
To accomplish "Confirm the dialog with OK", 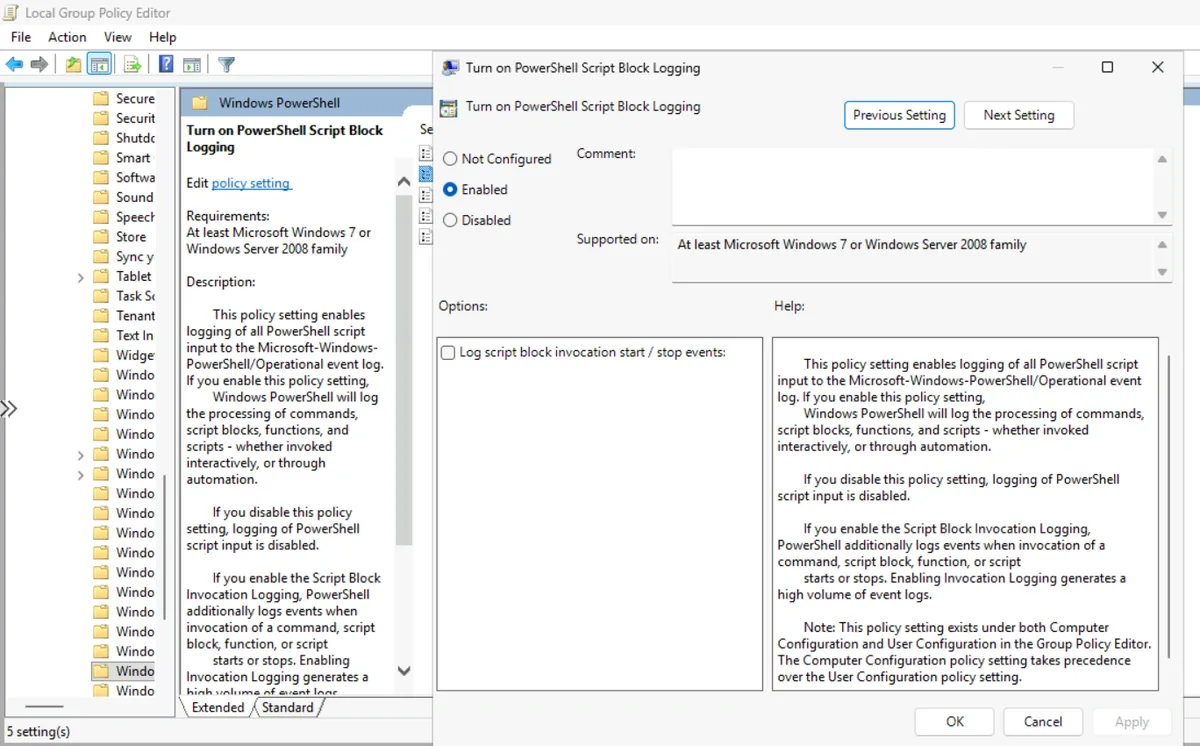I will click(955, 721).
